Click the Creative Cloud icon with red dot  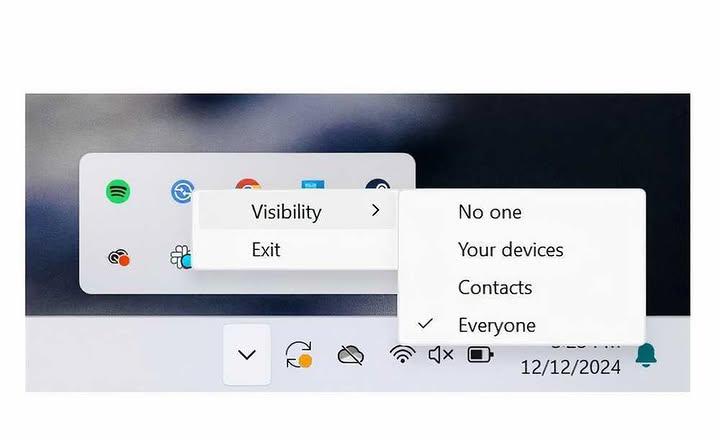pyautogui.click(x=118, y=258)
